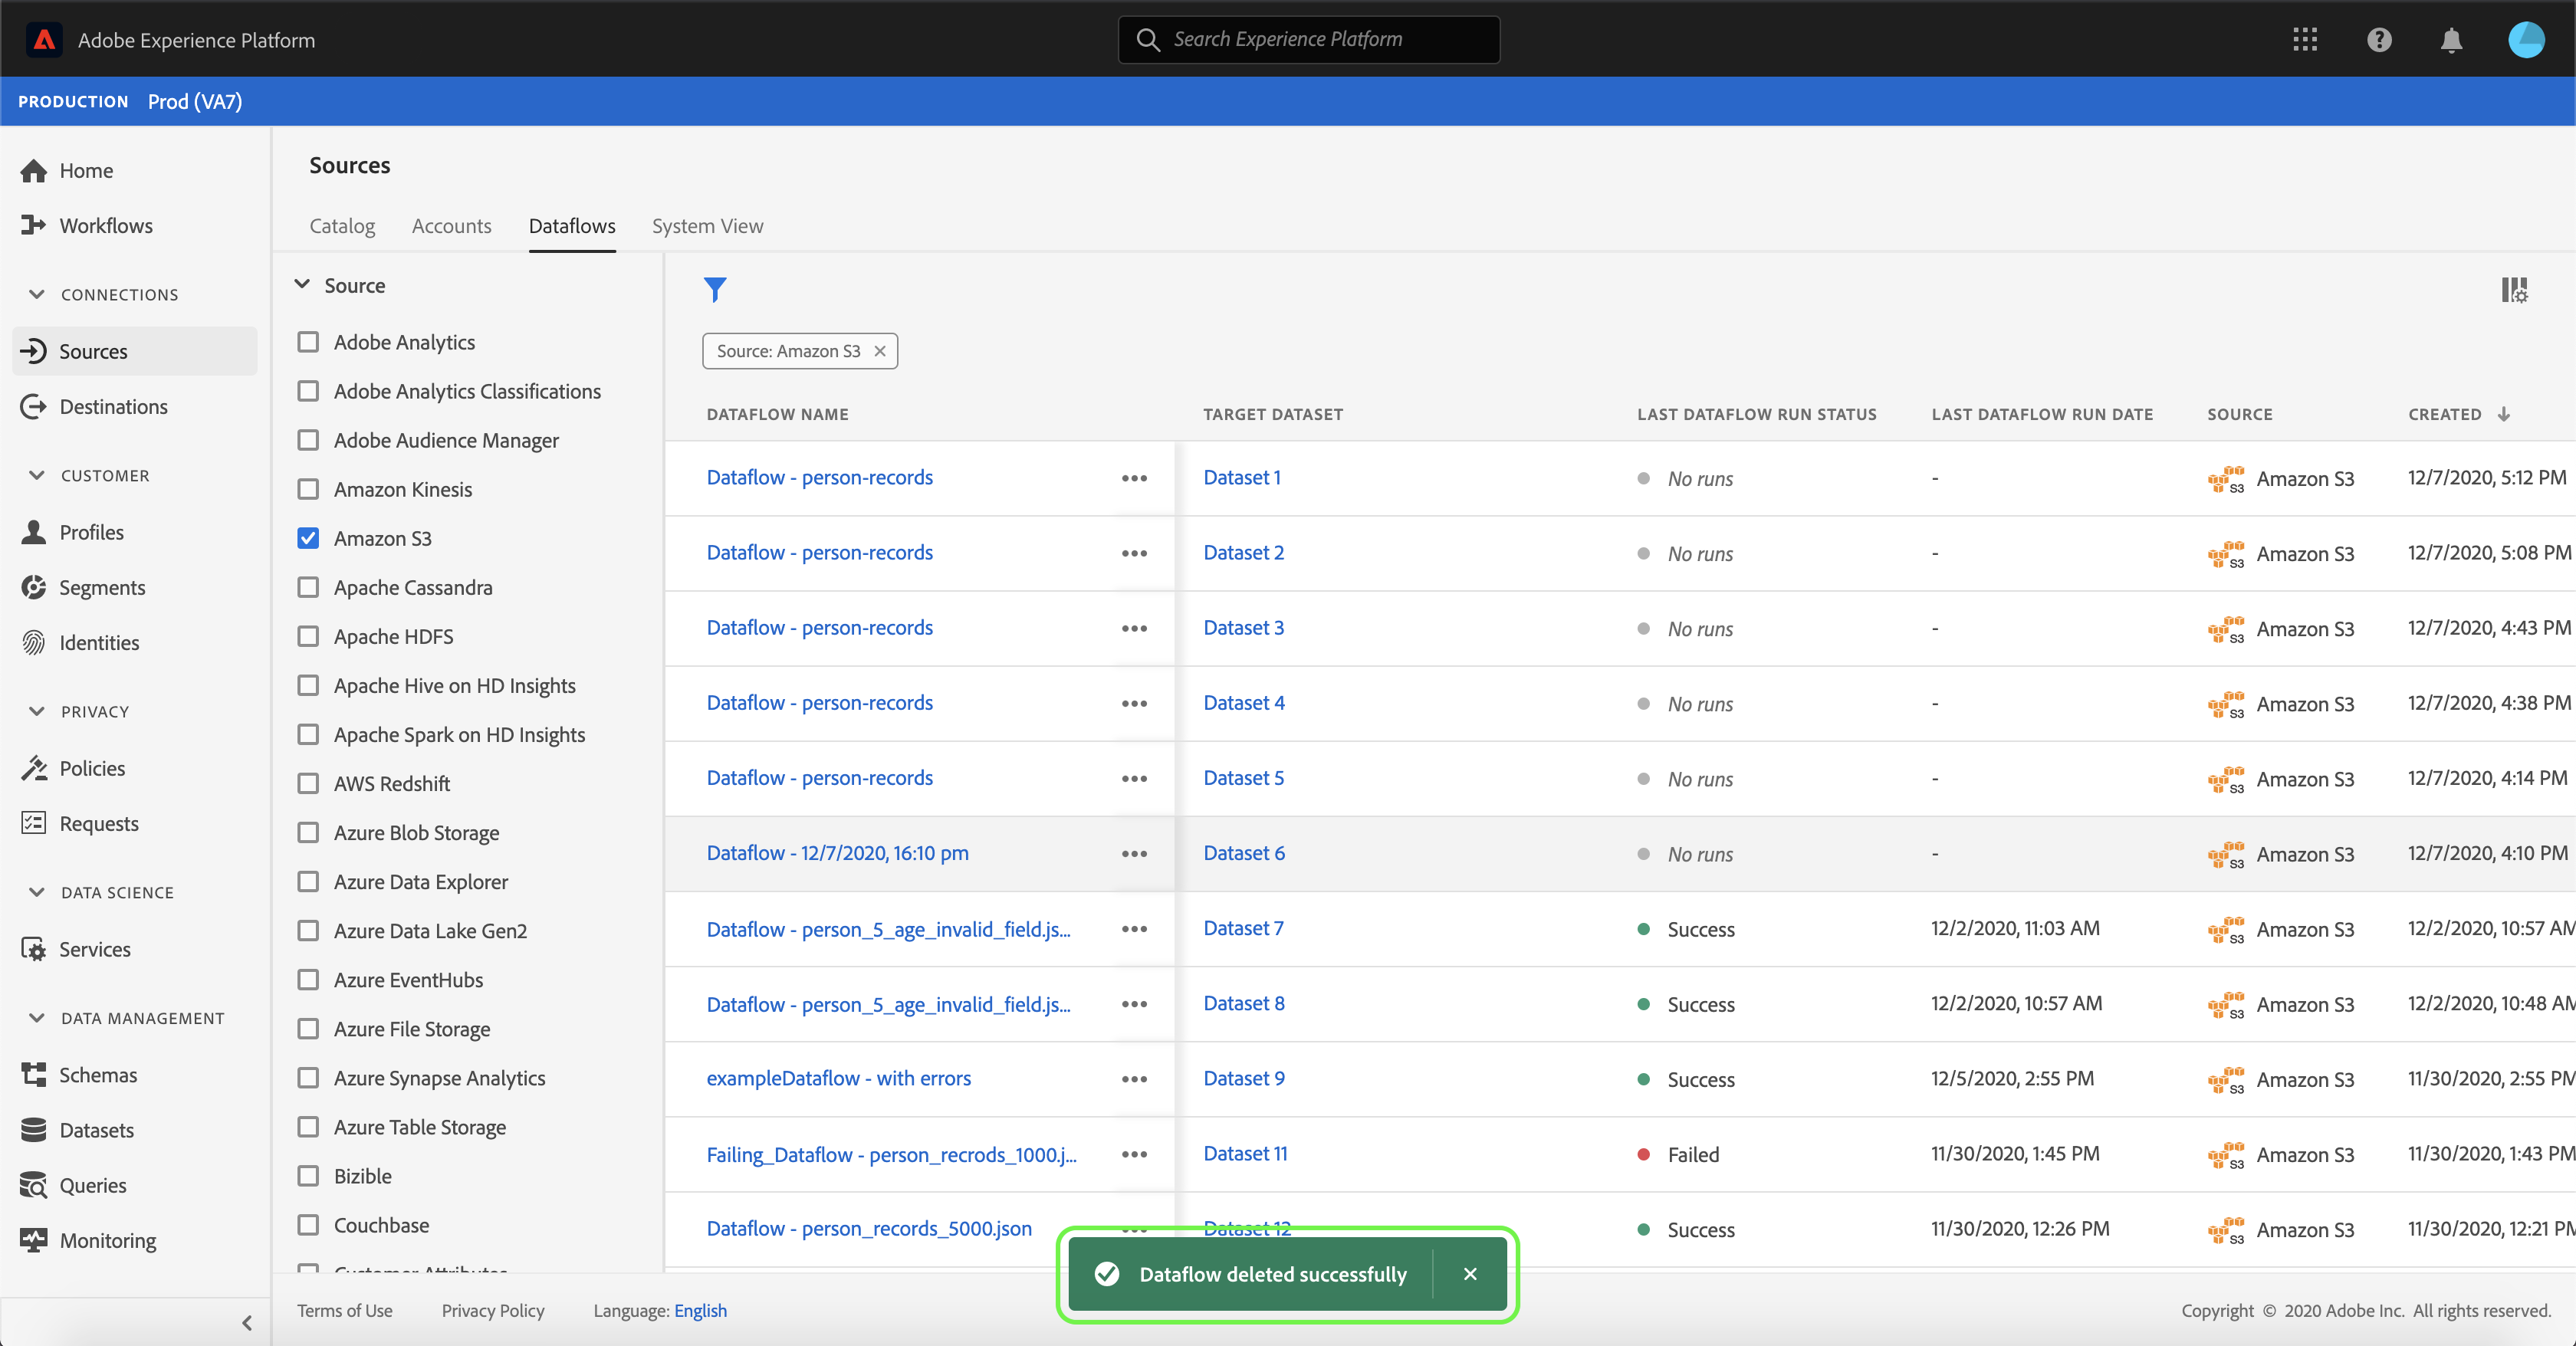Switch to the Catalog tab
Screen dimensions: 2576x1346
tap(342, 226)
